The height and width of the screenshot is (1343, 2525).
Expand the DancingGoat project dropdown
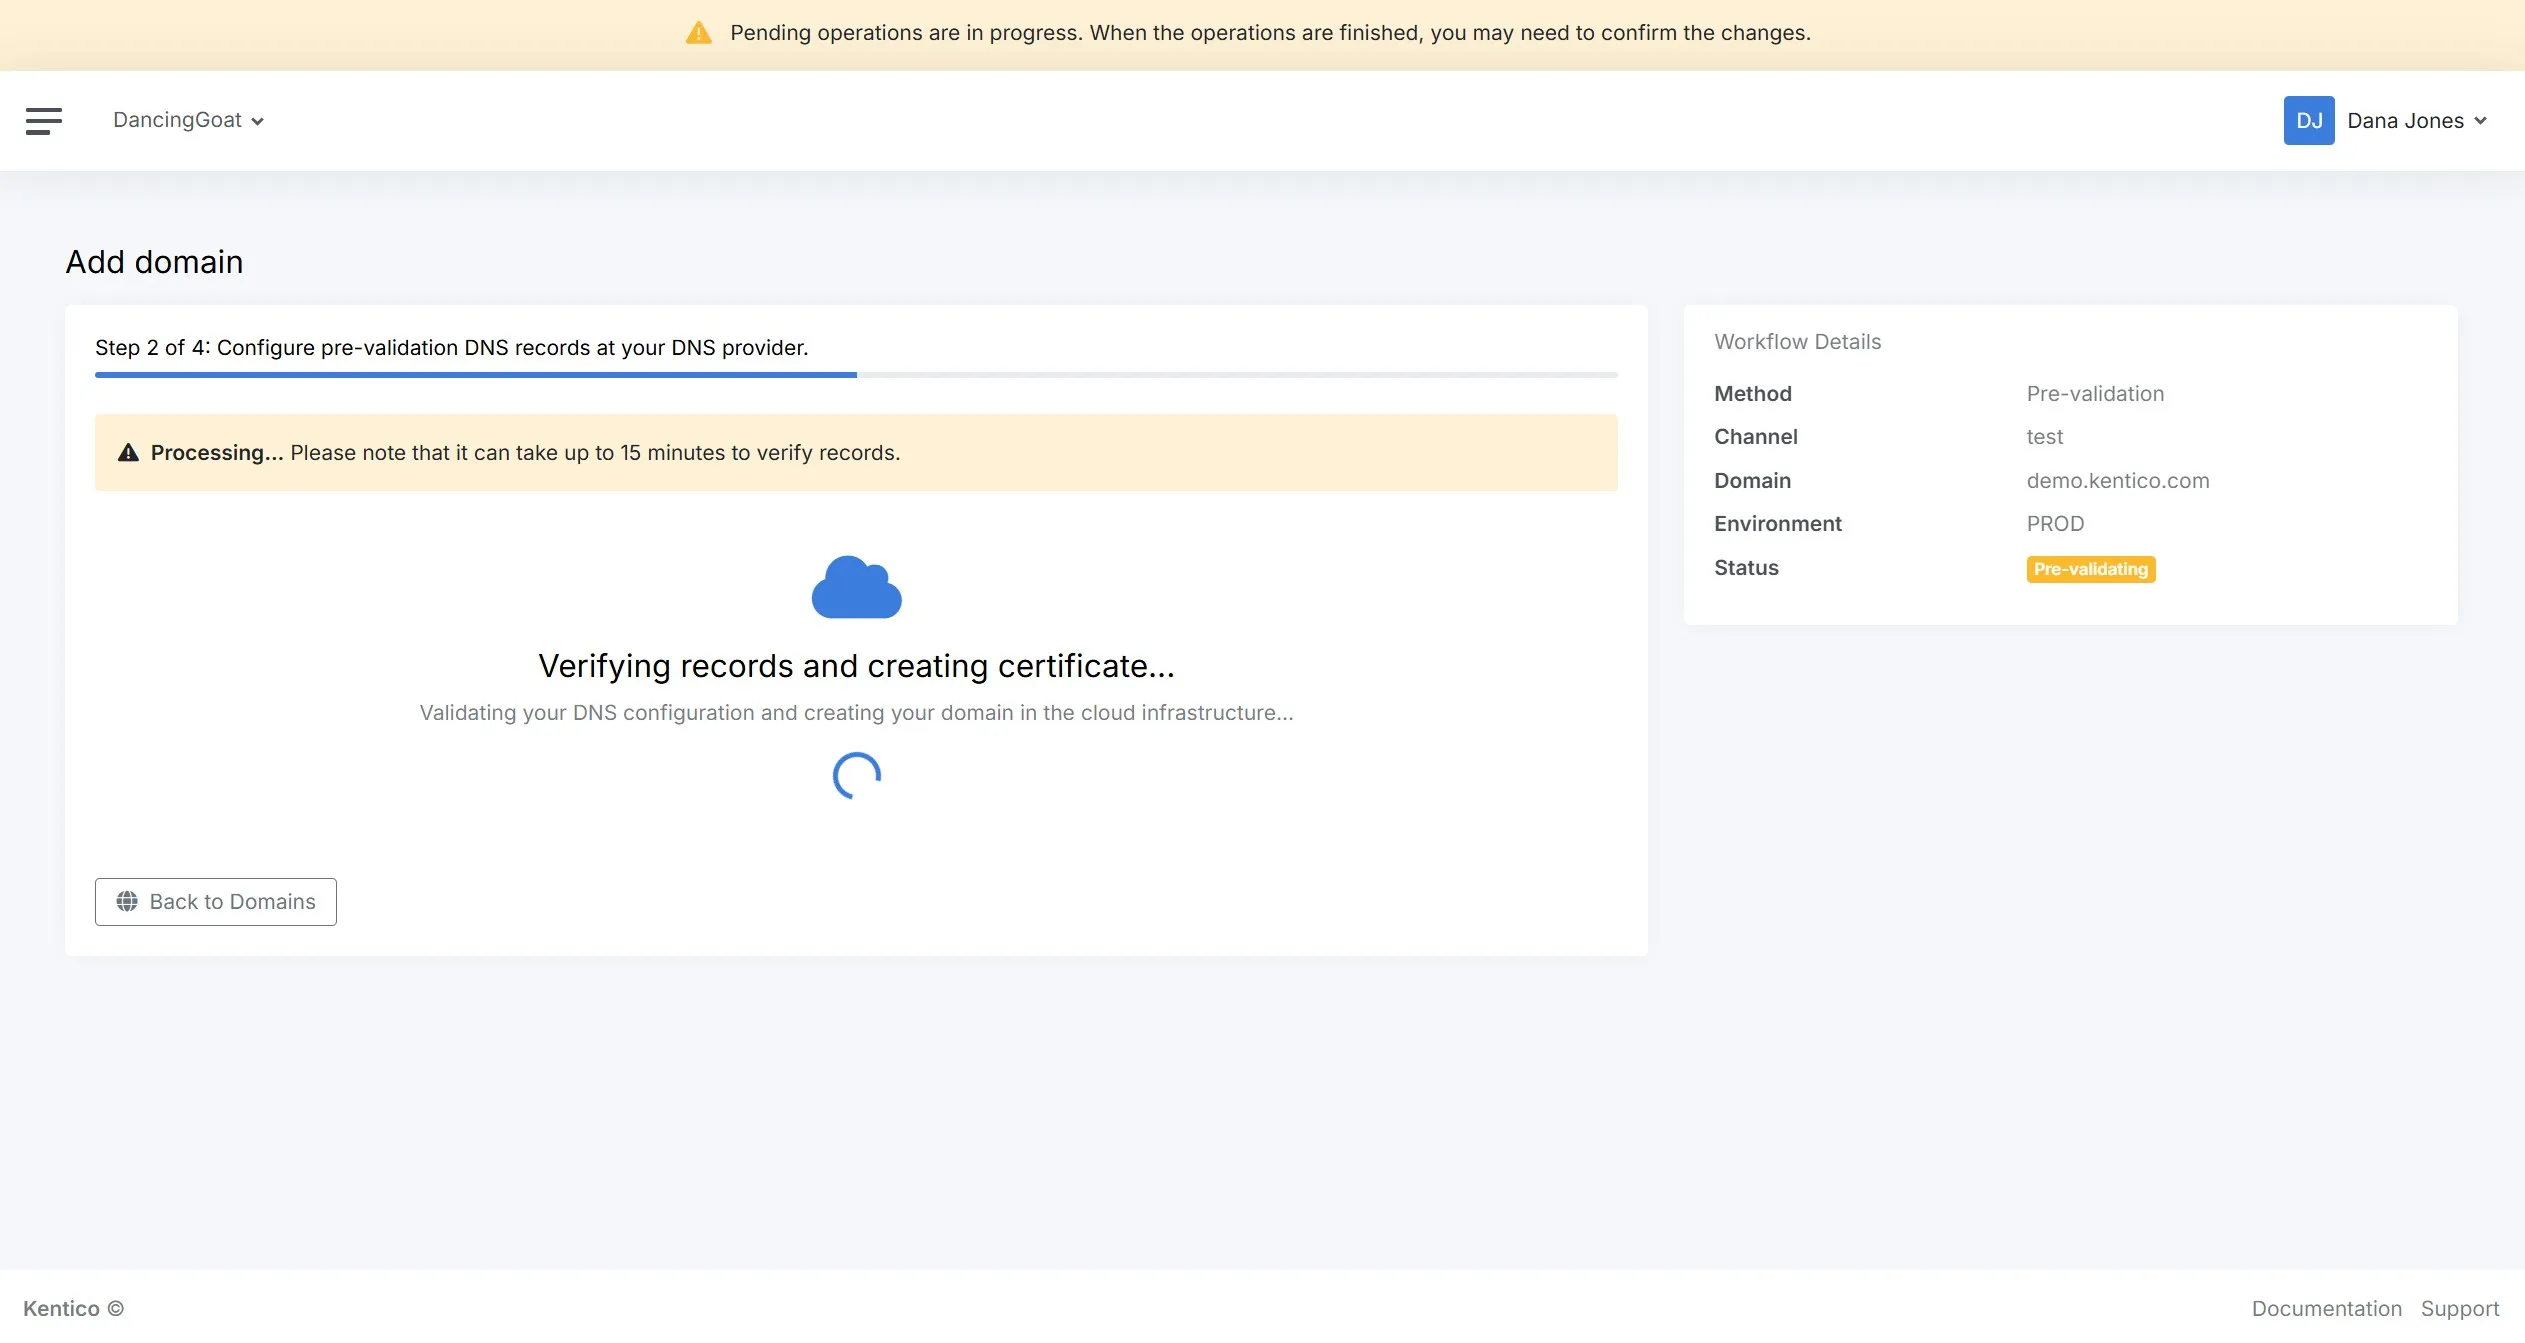pos(188,120)
